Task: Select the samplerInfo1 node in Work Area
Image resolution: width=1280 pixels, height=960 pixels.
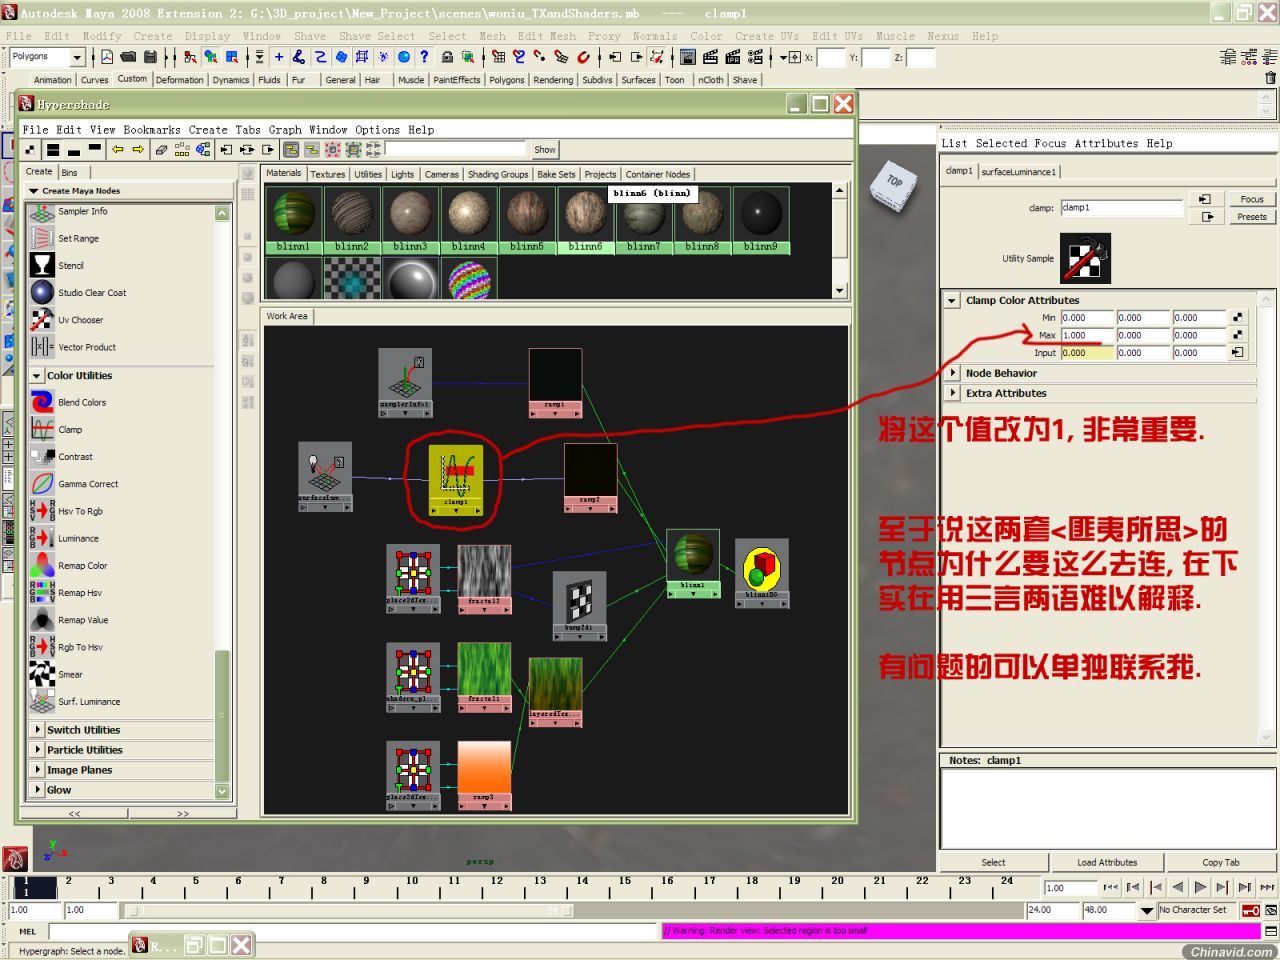Action: pyautogui.click(x=405, y=382)
